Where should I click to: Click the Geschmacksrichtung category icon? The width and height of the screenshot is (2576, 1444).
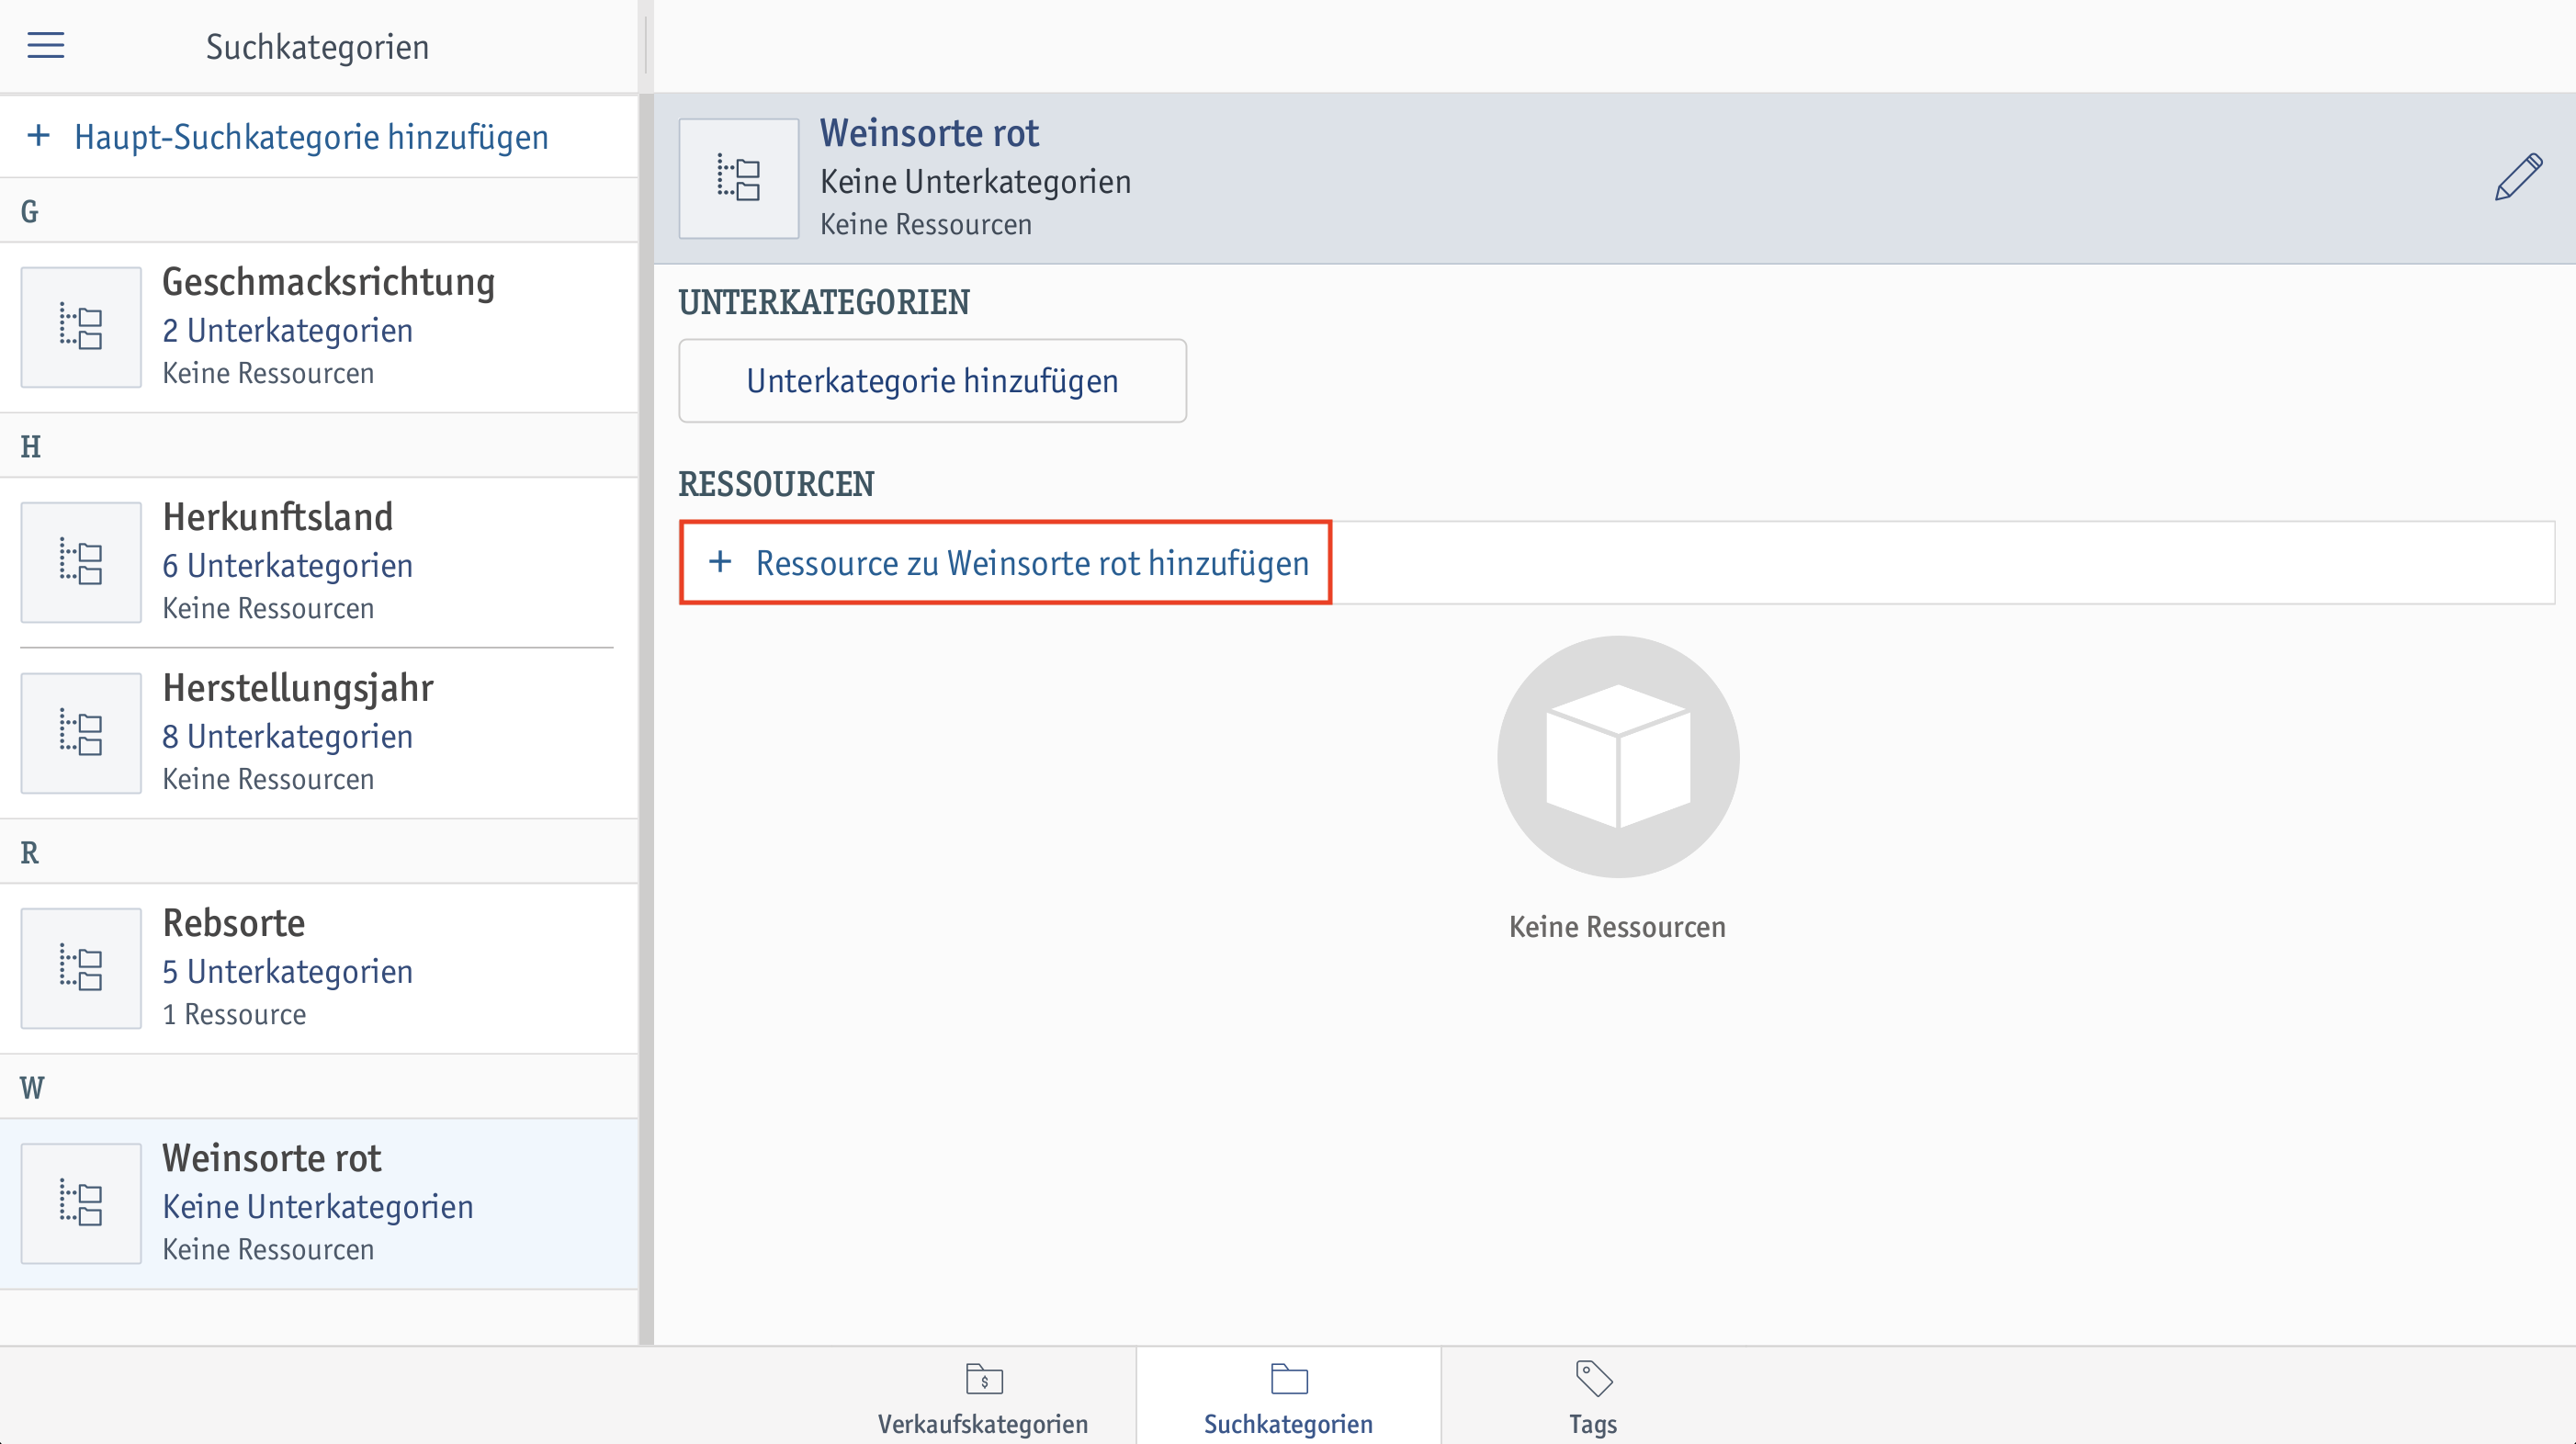(x=81, y=327)
